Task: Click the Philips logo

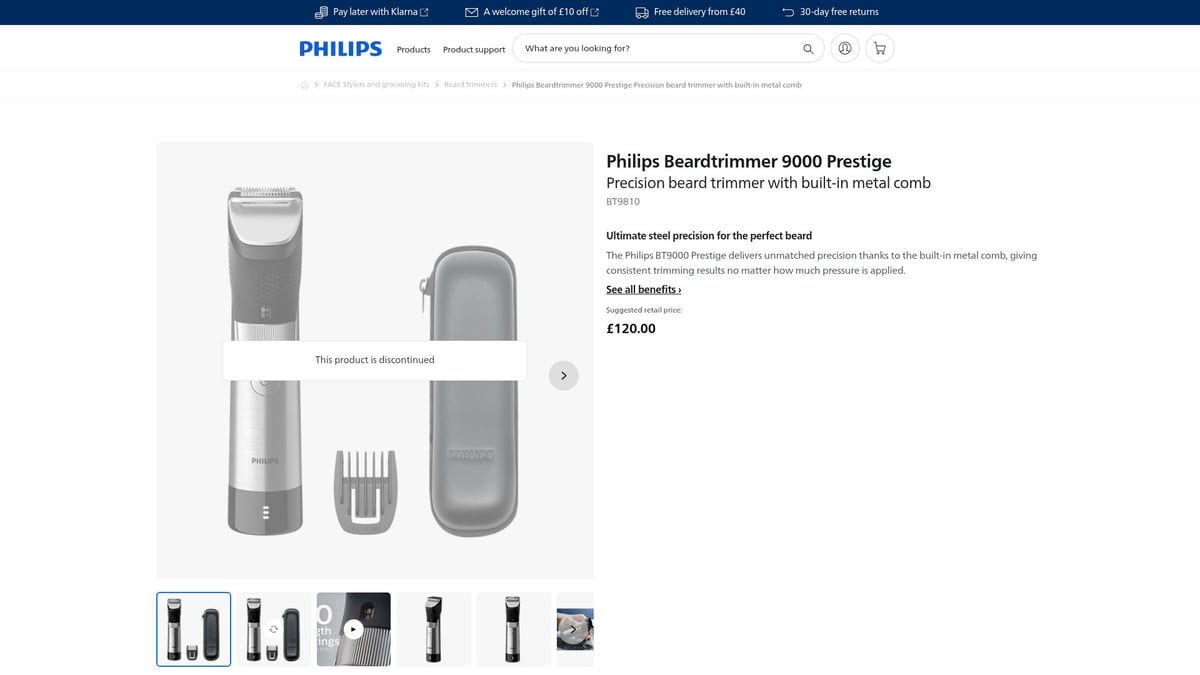Action: coord(340,47)
